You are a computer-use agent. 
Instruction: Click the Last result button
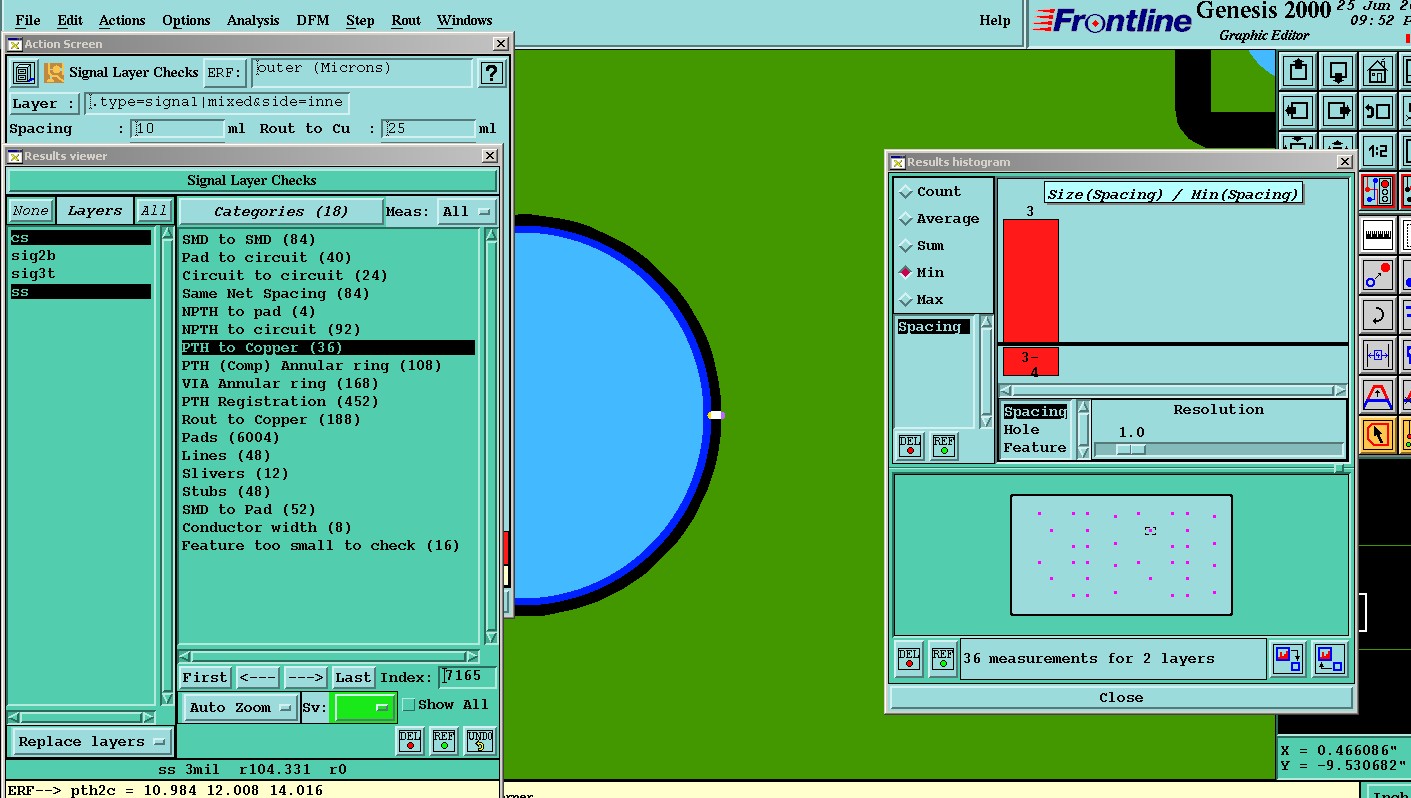[353, 677]
